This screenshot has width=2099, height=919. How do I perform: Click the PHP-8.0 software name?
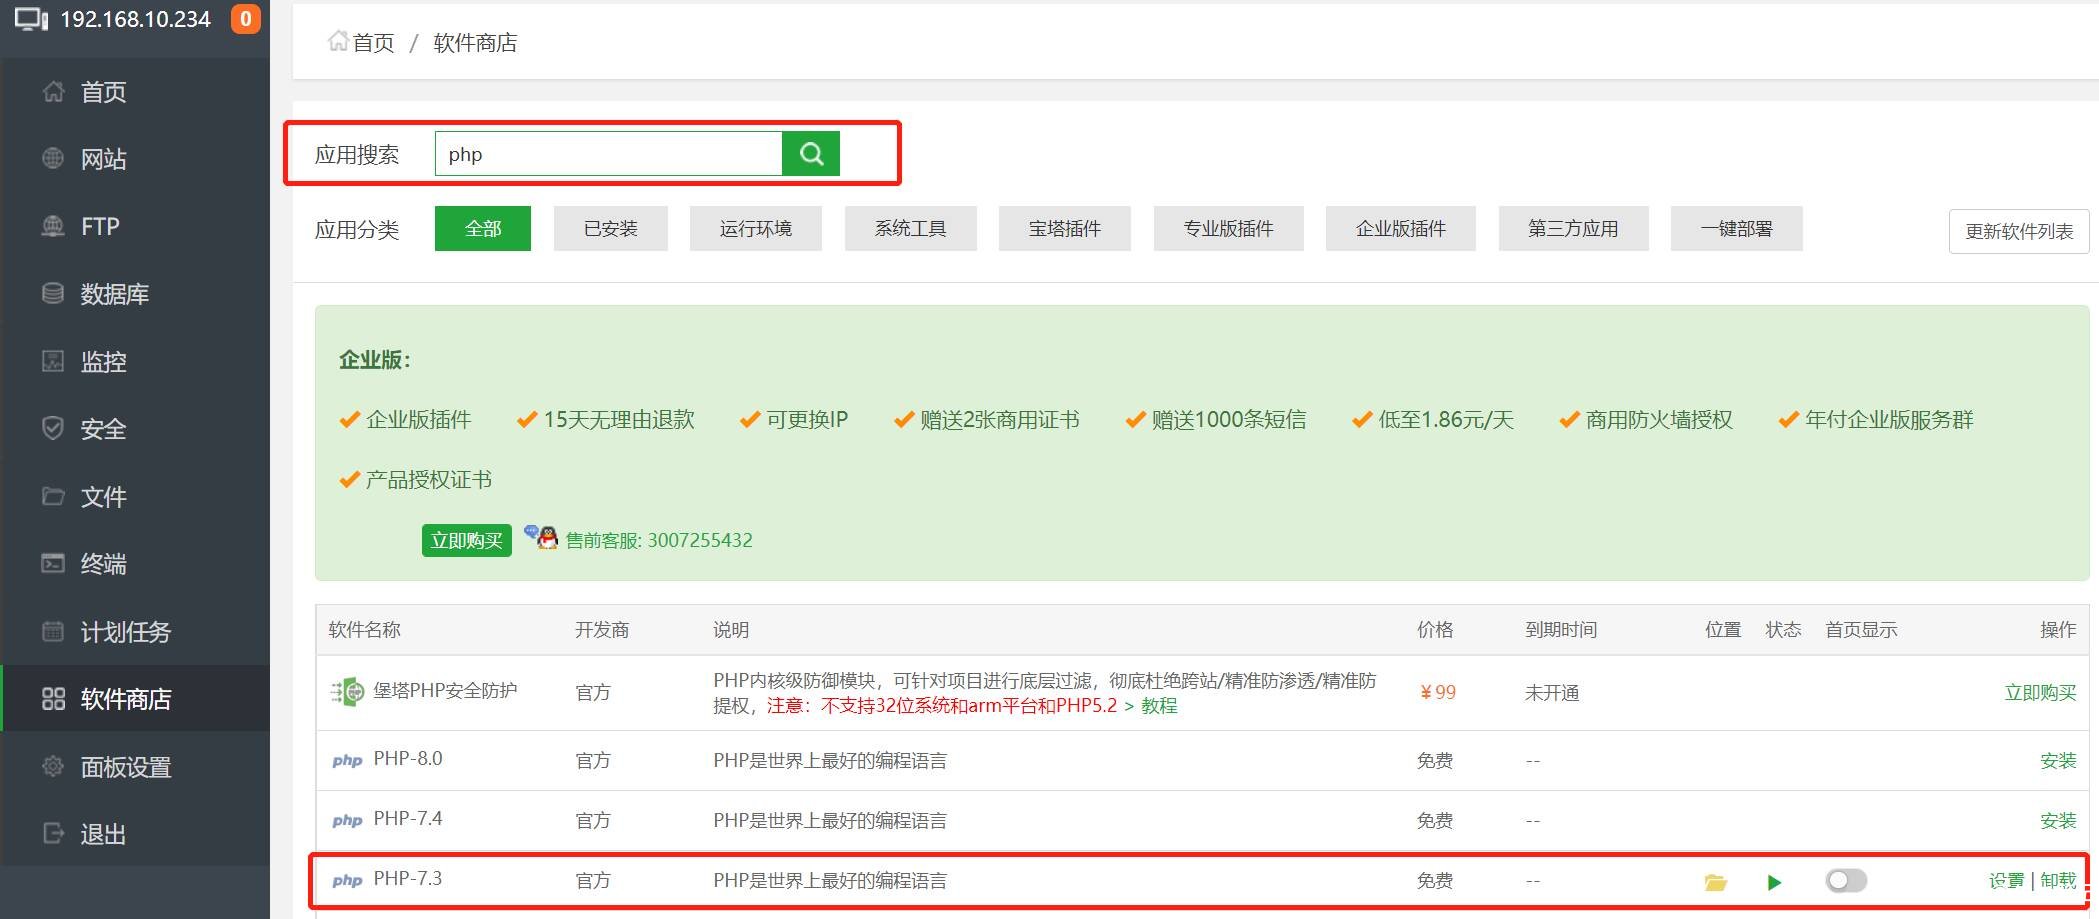coord(408,758)
